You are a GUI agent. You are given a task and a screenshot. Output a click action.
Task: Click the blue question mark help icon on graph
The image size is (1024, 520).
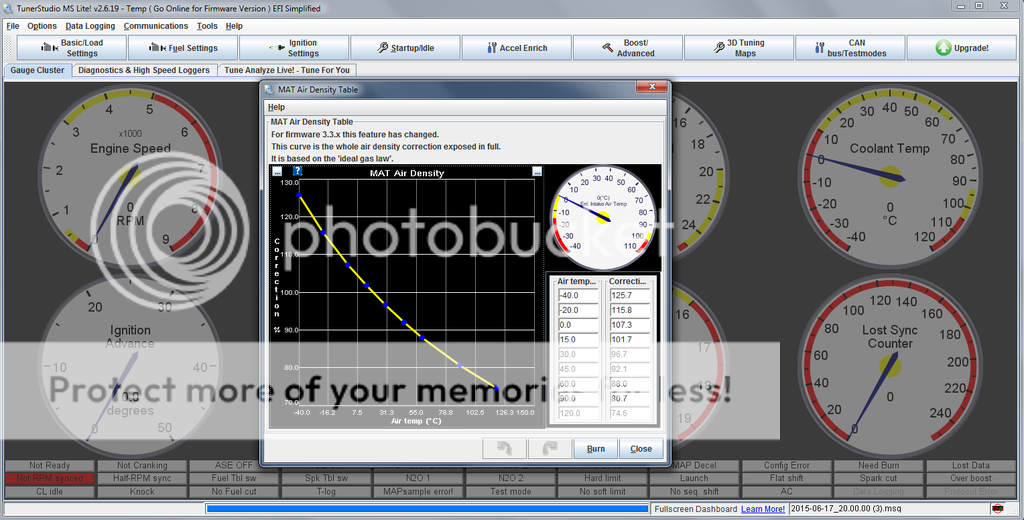297,172
